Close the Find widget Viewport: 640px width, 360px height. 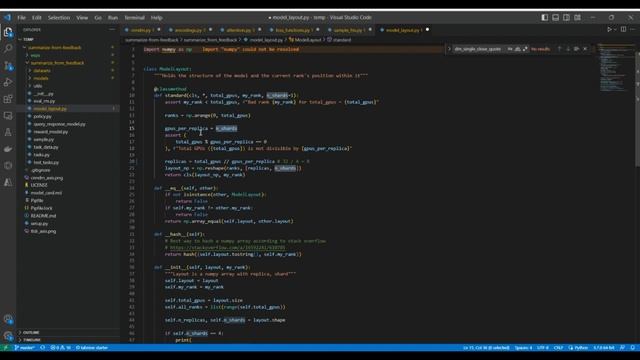coord(585,49)
